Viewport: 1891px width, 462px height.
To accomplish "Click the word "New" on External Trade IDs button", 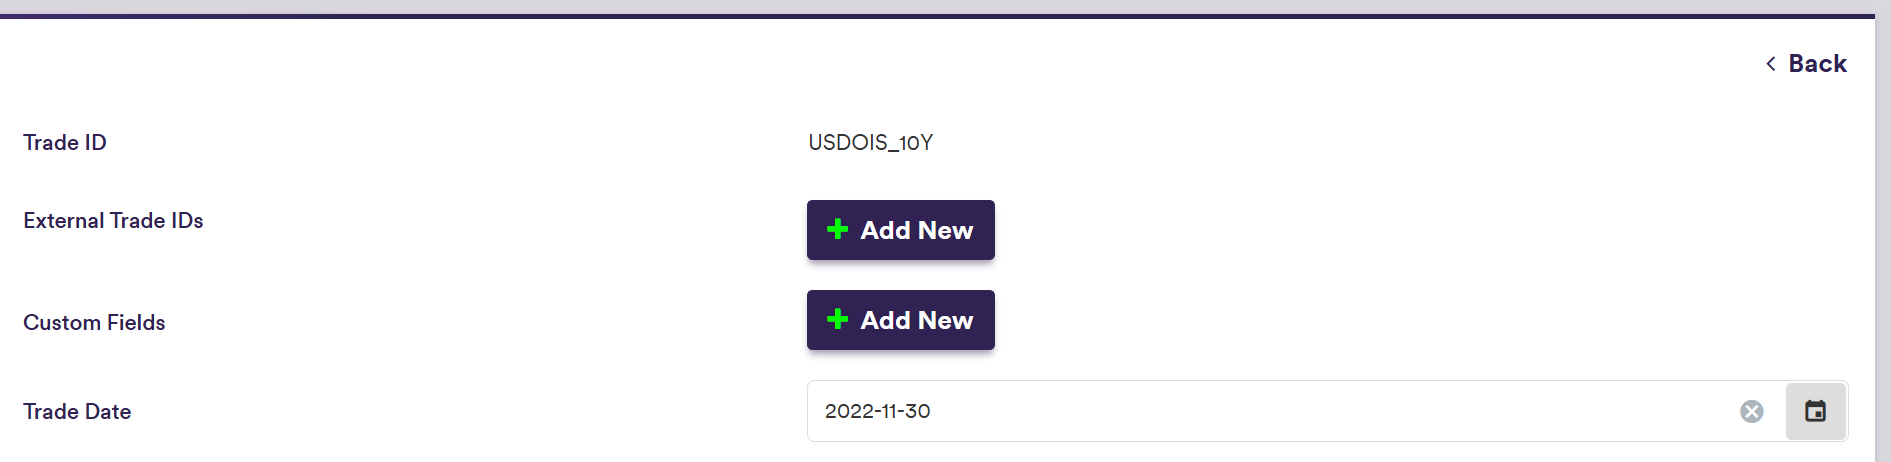I will (945, 230).
